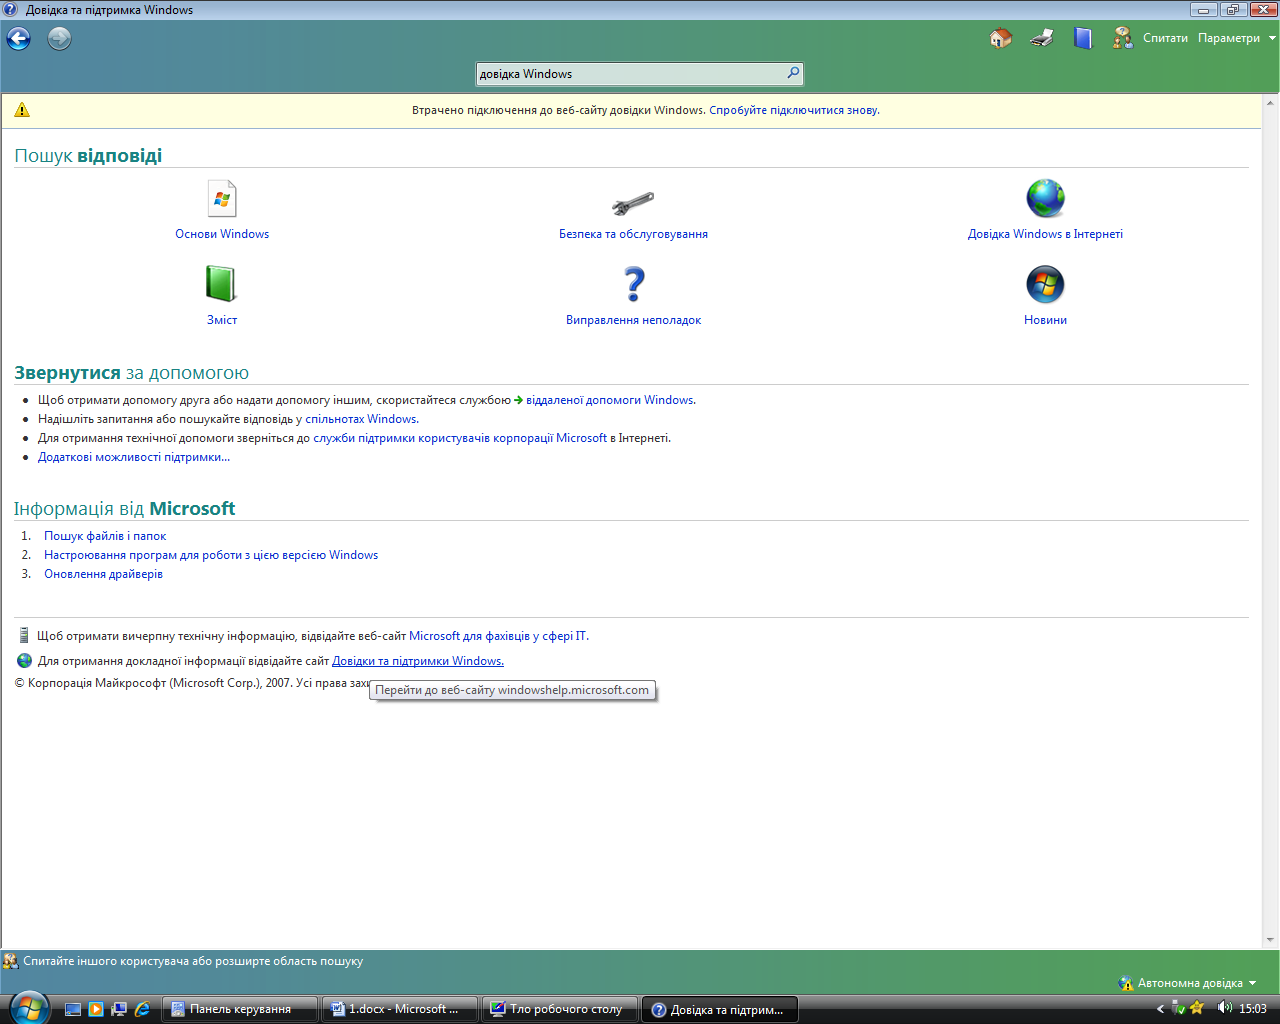Open Безпека та обслуговування link
The image size is (1280, 1024).
633,234
